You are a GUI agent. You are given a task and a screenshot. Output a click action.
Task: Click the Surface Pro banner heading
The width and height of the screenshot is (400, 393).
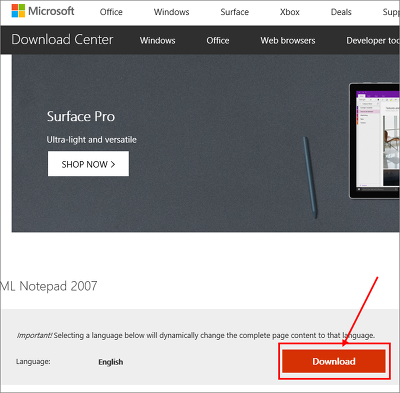point(81,116)
